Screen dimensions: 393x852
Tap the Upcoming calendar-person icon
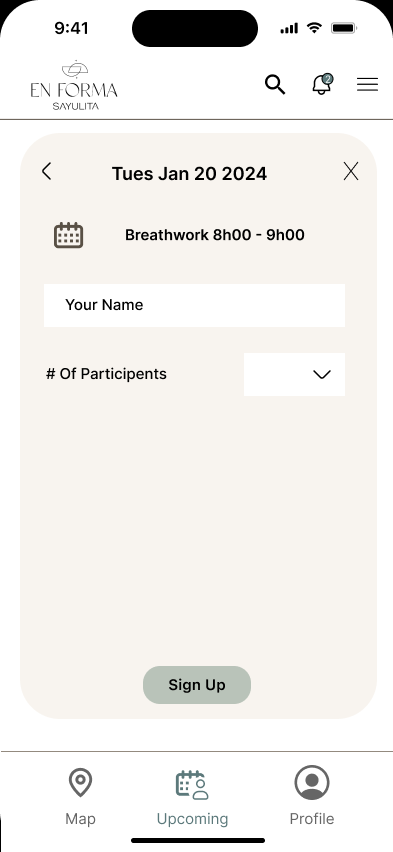point(192,785)
